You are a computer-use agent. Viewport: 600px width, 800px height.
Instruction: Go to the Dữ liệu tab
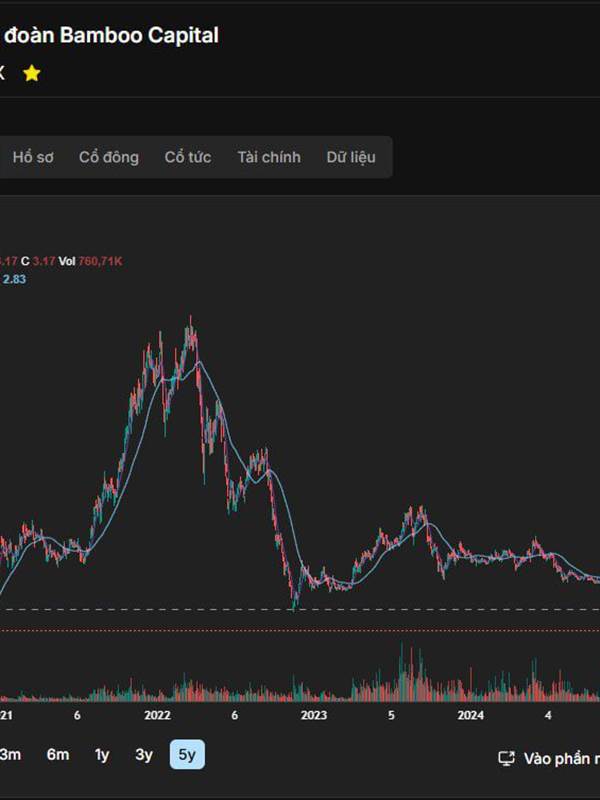pyautogui.click(x=351, y=157)
